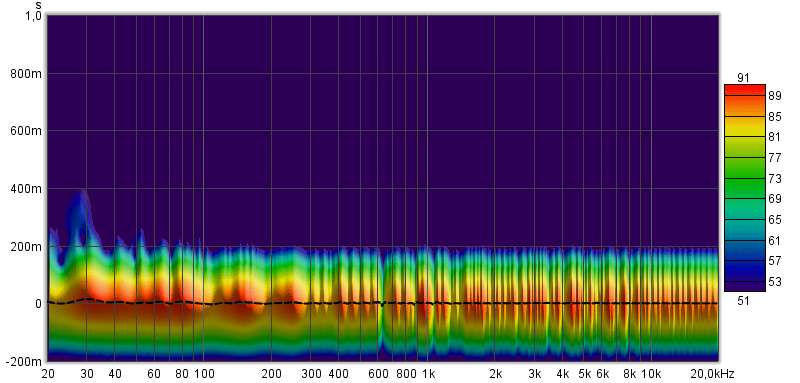Select the "300" frequency axis label
Screen dimensions: 800x383
(x=312, y=373)
